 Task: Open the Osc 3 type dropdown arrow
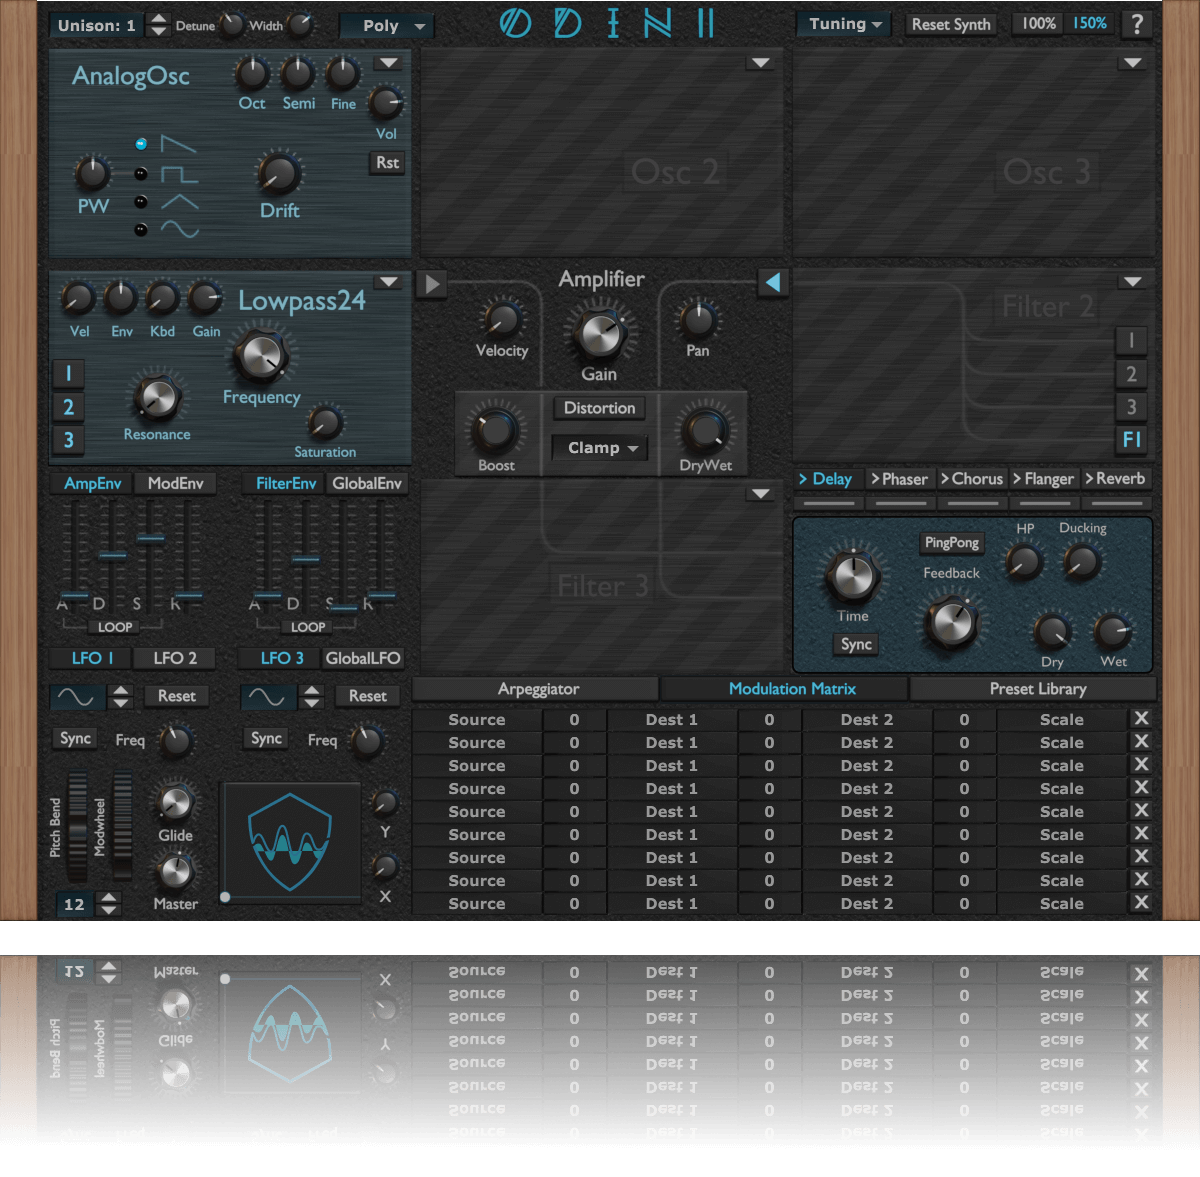click(x=1132, y=63)
